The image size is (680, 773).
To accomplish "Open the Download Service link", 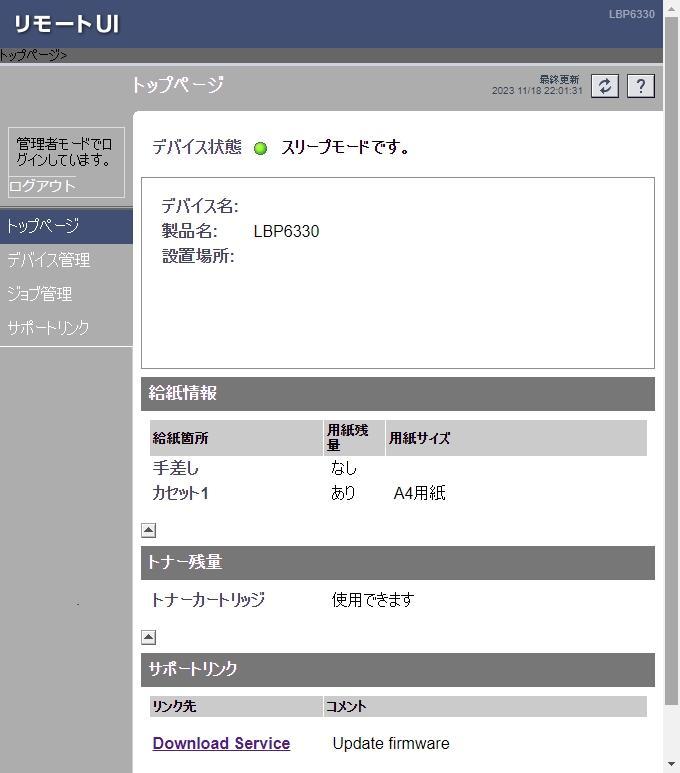I will point(221,743).
